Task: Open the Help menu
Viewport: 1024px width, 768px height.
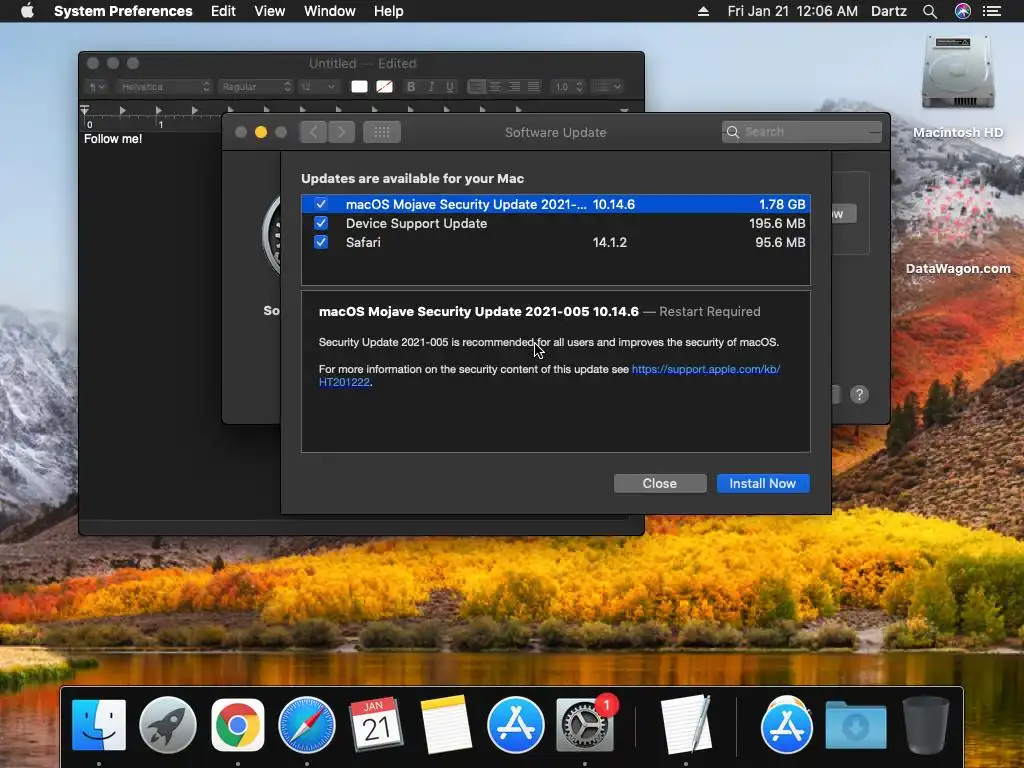Action: 389,11
